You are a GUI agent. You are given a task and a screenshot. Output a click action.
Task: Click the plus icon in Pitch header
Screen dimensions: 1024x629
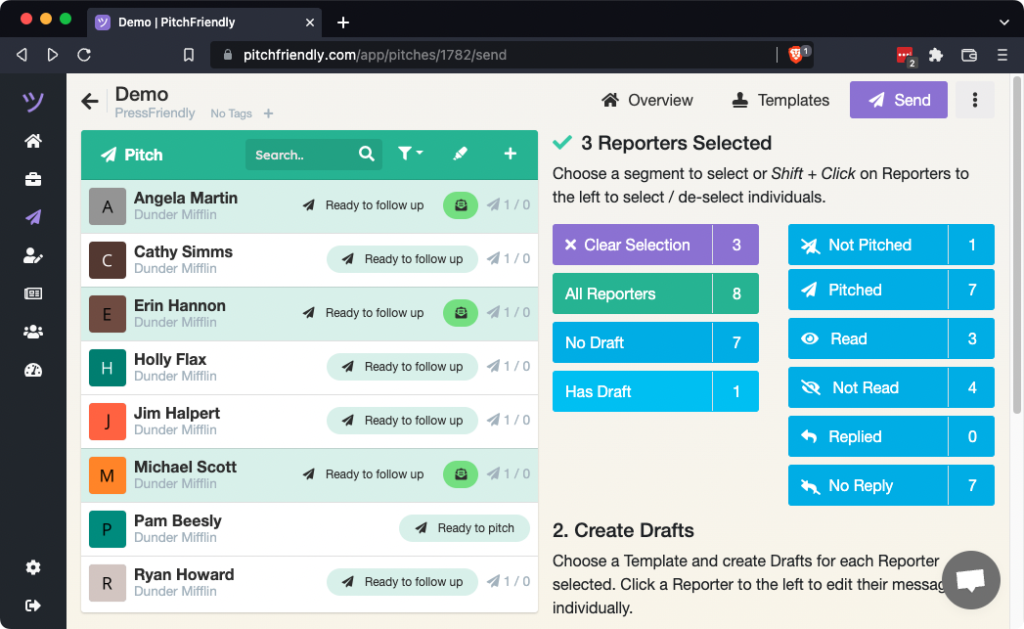pyautogui.click(x=510, y=154)
